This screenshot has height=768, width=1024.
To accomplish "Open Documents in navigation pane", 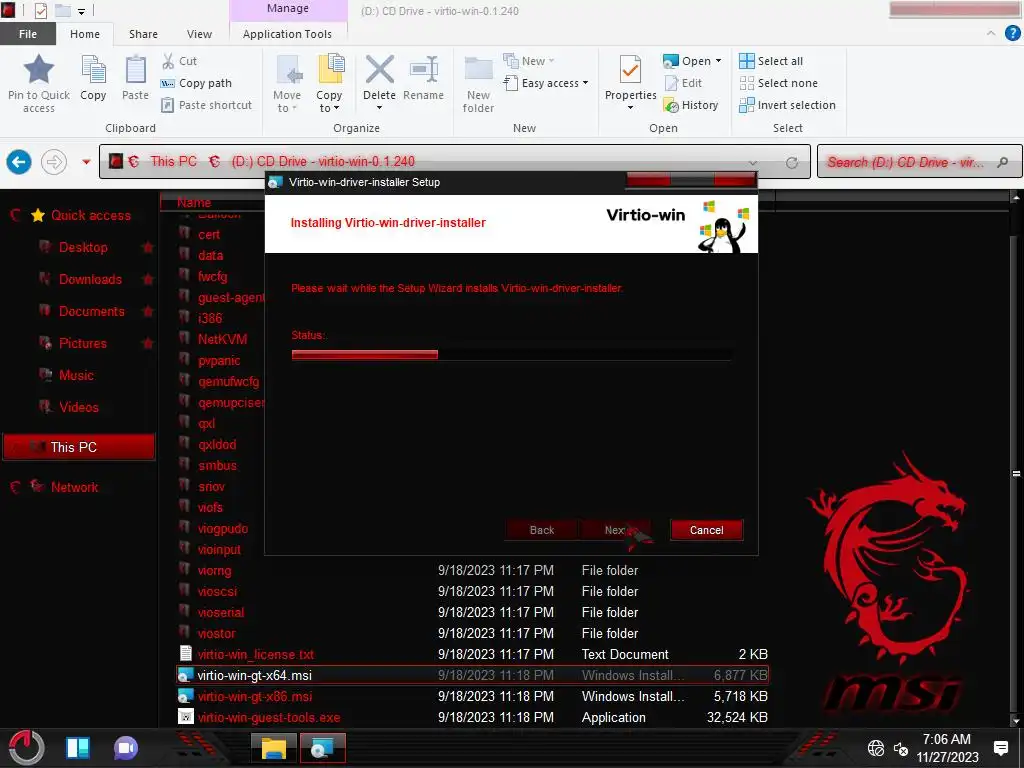I will click(x=91, y=312).
